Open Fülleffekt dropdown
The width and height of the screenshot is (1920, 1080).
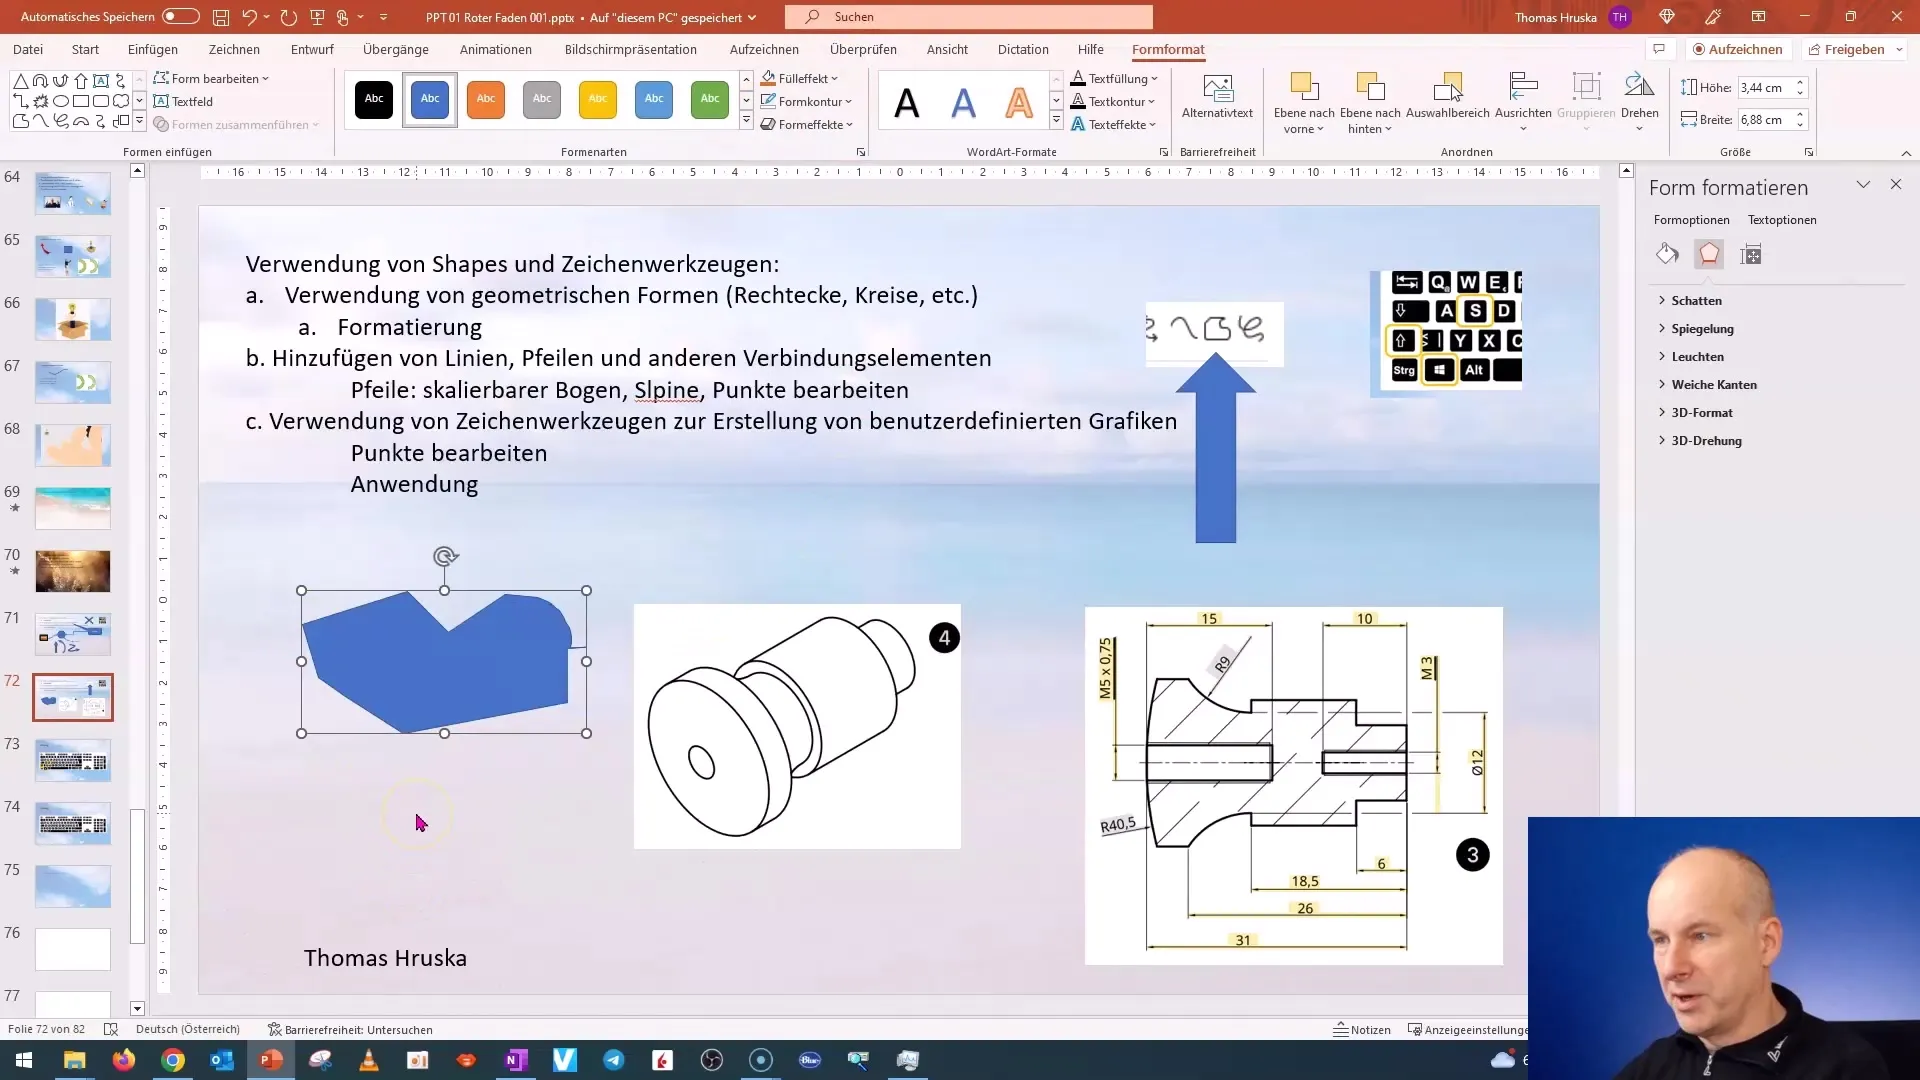800,78
